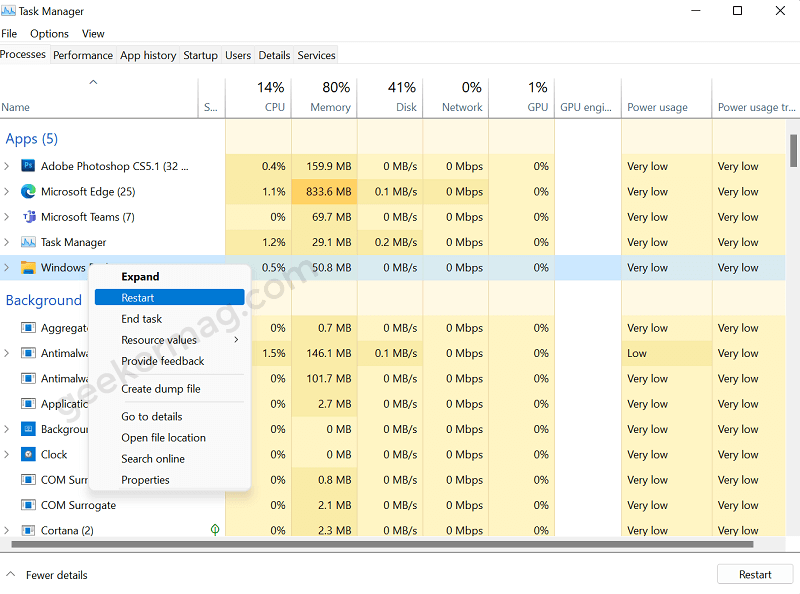Switch to the Services tab
This screenshot has height=594, width=800.
click(x=316, y=55)
